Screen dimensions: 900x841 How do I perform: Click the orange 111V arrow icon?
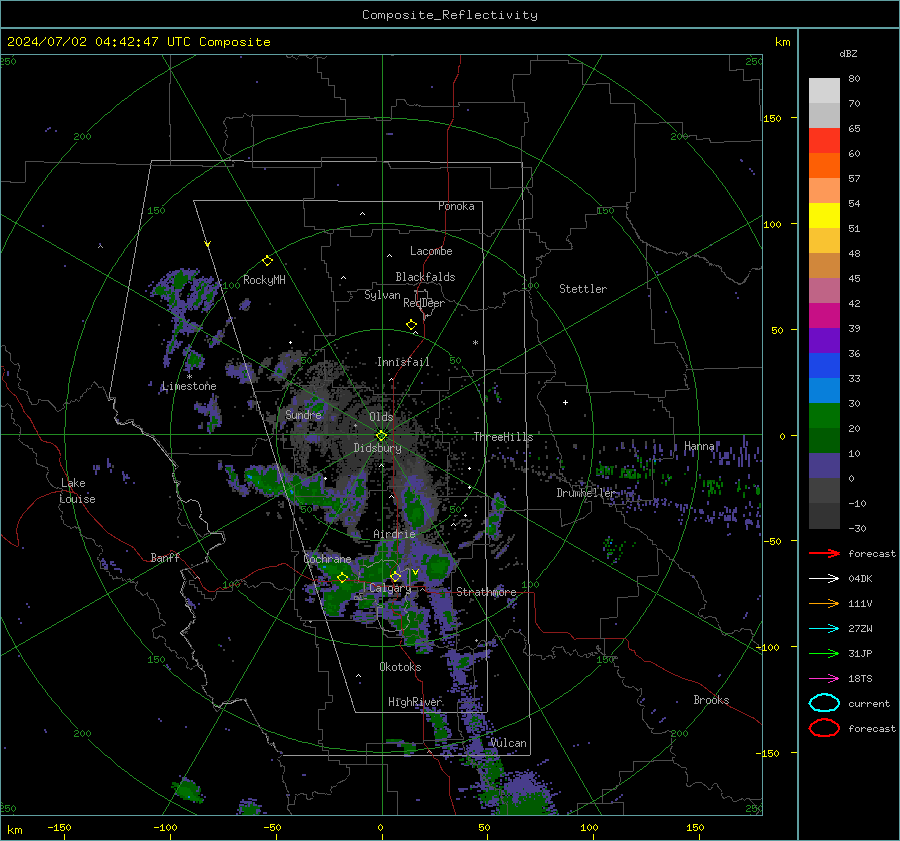click(824, 603)
